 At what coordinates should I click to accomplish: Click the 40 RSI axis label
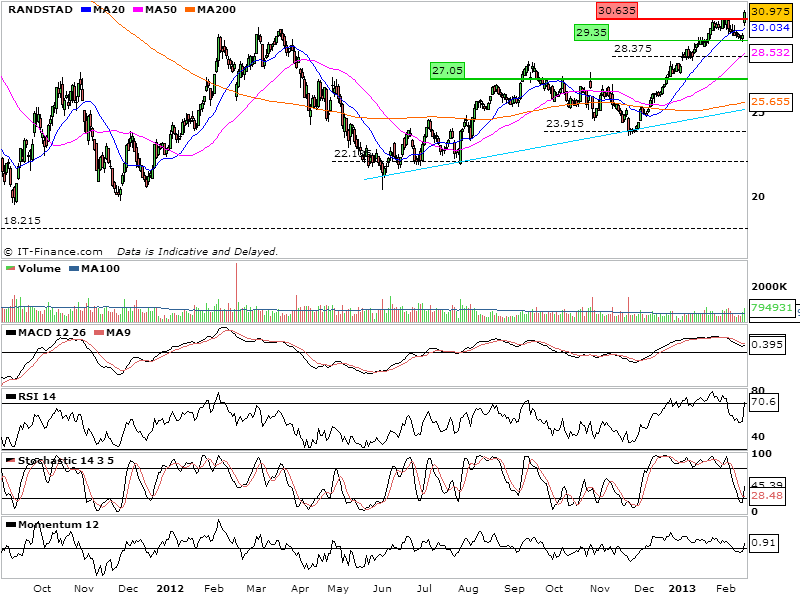tap(758, 436)
